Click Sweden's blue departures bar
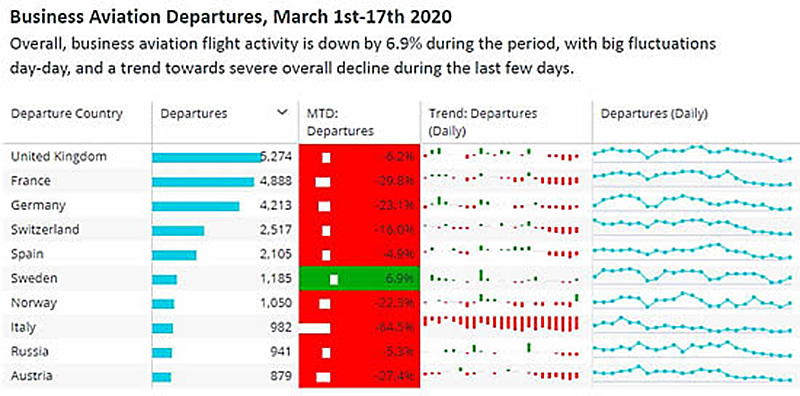 (164, 280)
